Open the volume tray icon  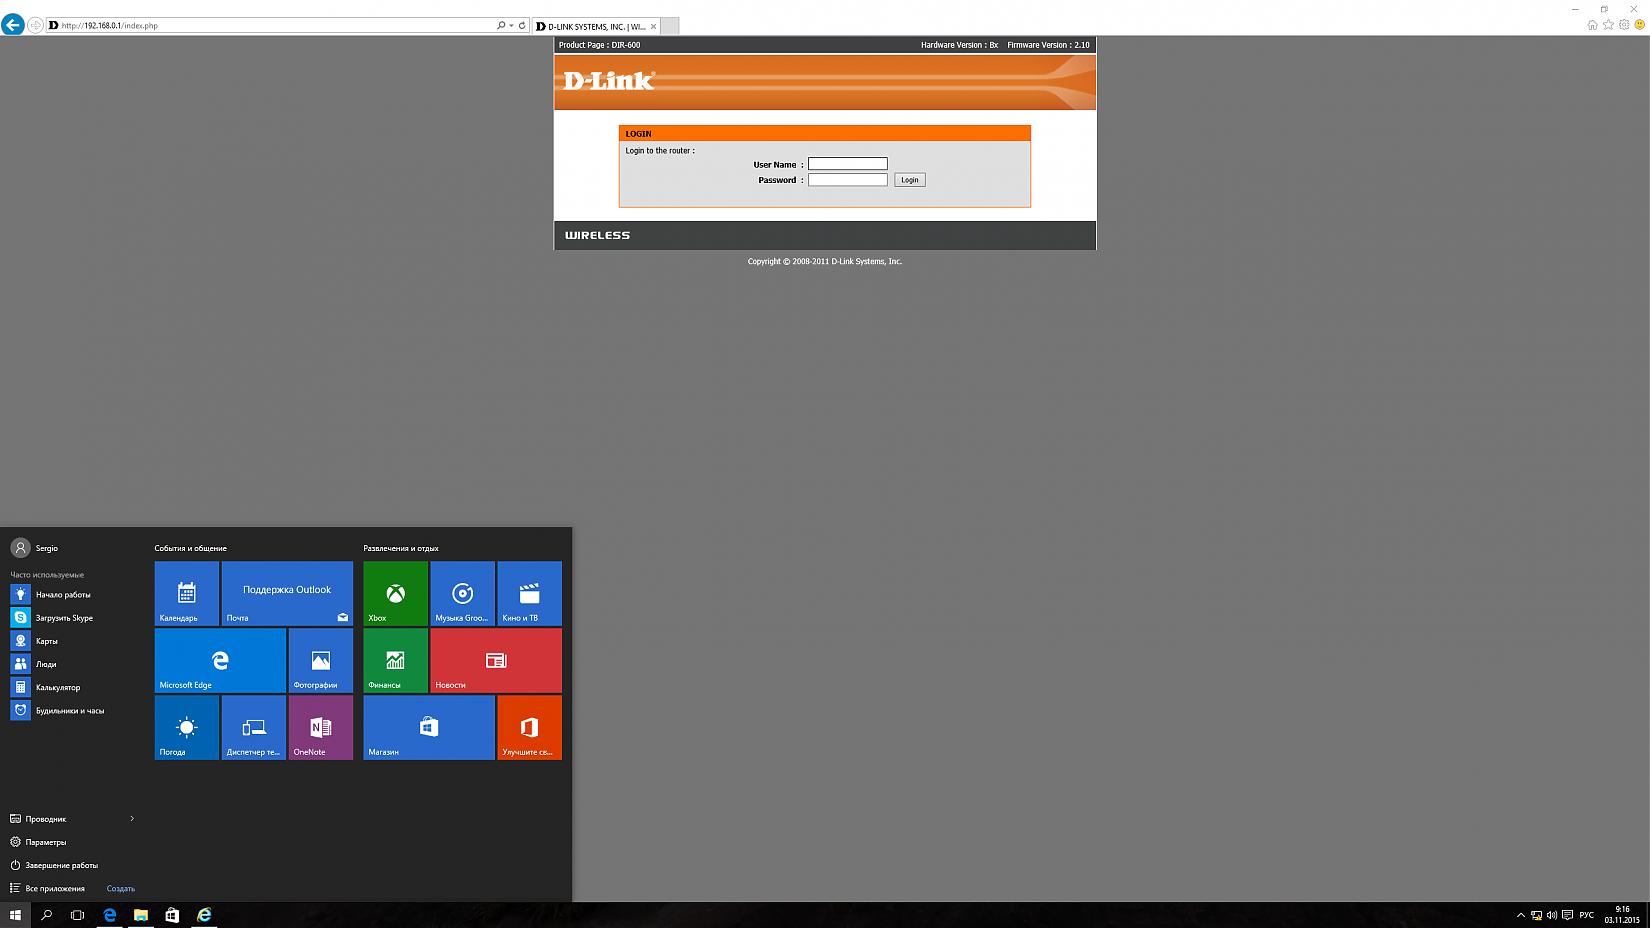pos(1551,915)
